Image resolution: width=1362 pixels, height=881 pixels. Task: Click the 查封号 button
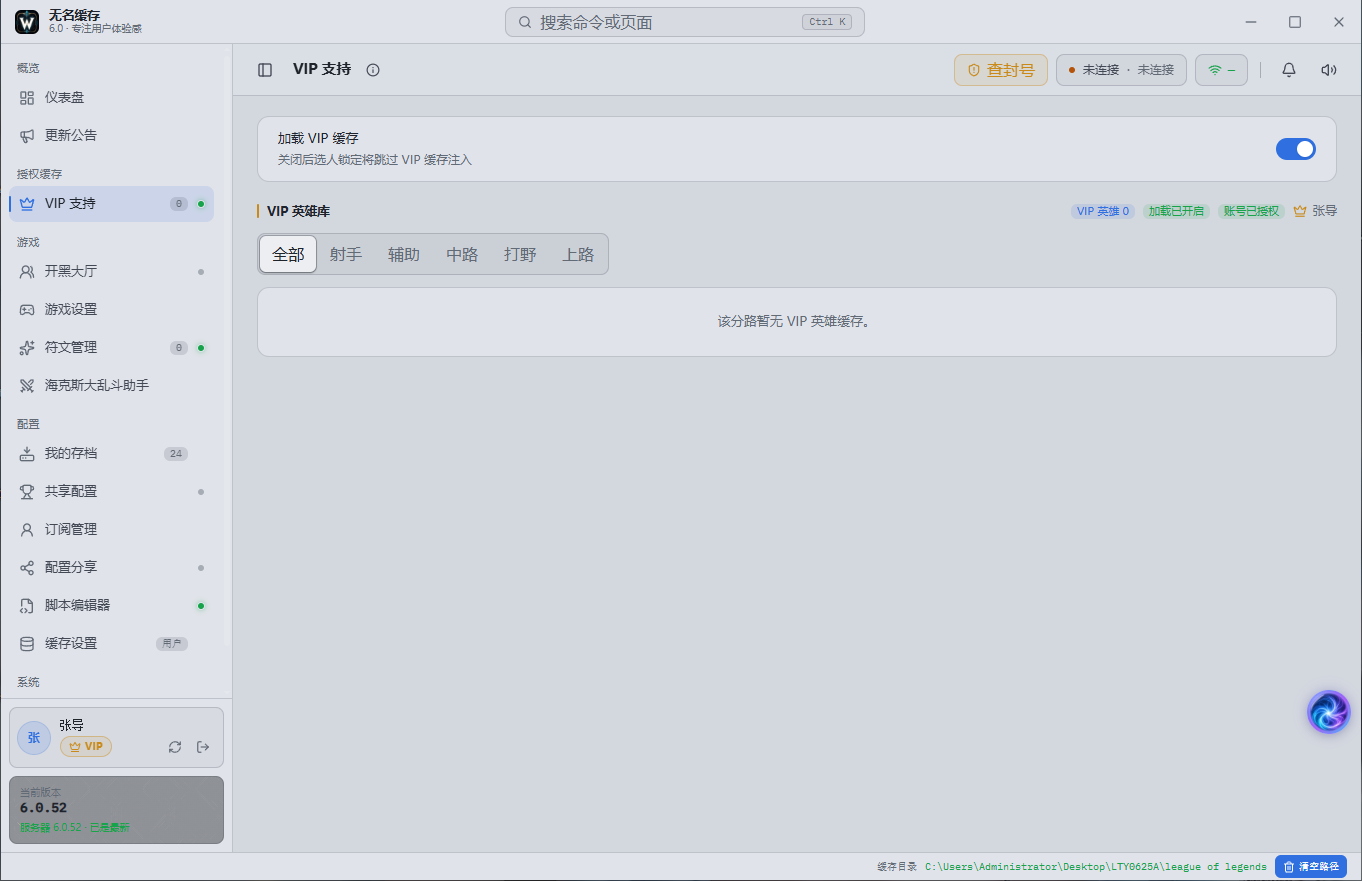coord(1001,70)
